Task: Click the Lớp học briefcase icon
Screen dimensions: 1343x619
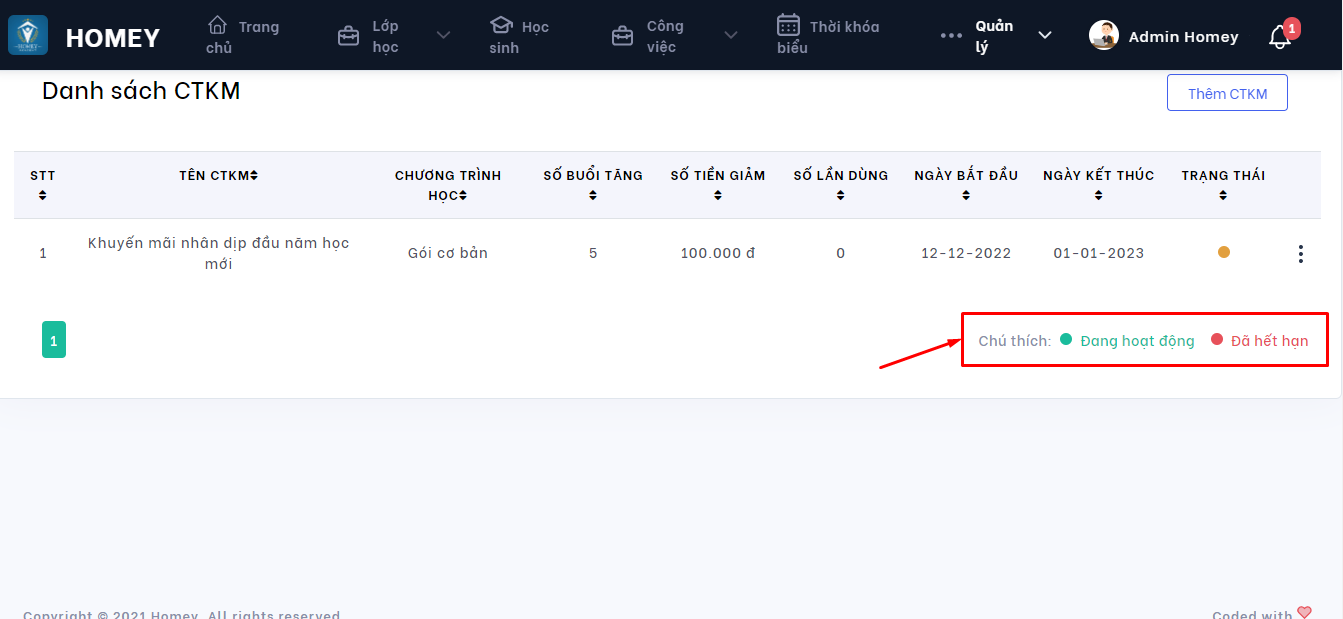Action: (x=348, y=37)
